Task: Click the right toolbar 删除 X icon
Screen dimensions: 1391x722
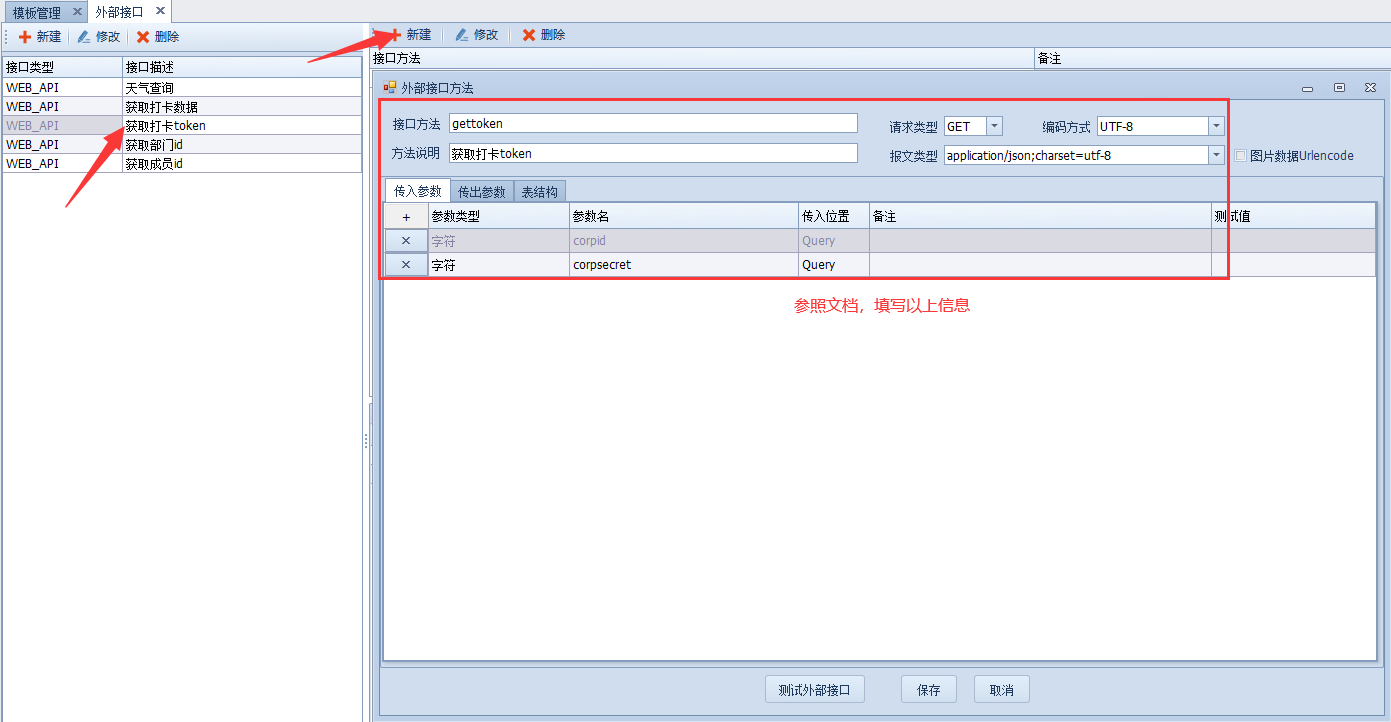Action: (529, 35)
